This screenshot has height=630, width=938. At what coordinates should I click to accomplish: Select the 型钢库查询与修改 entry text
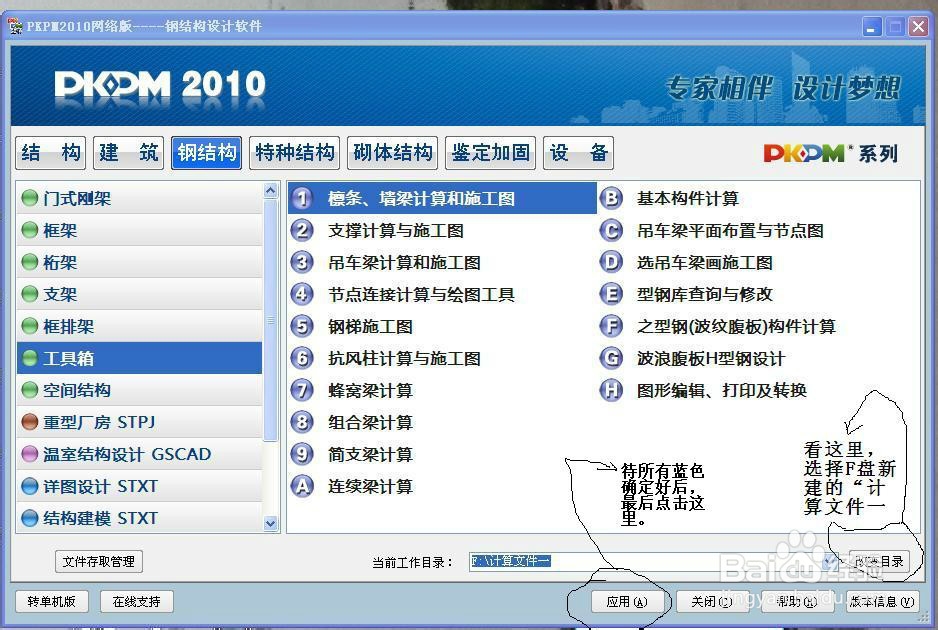pyautogui.click(x=705, y=294)
